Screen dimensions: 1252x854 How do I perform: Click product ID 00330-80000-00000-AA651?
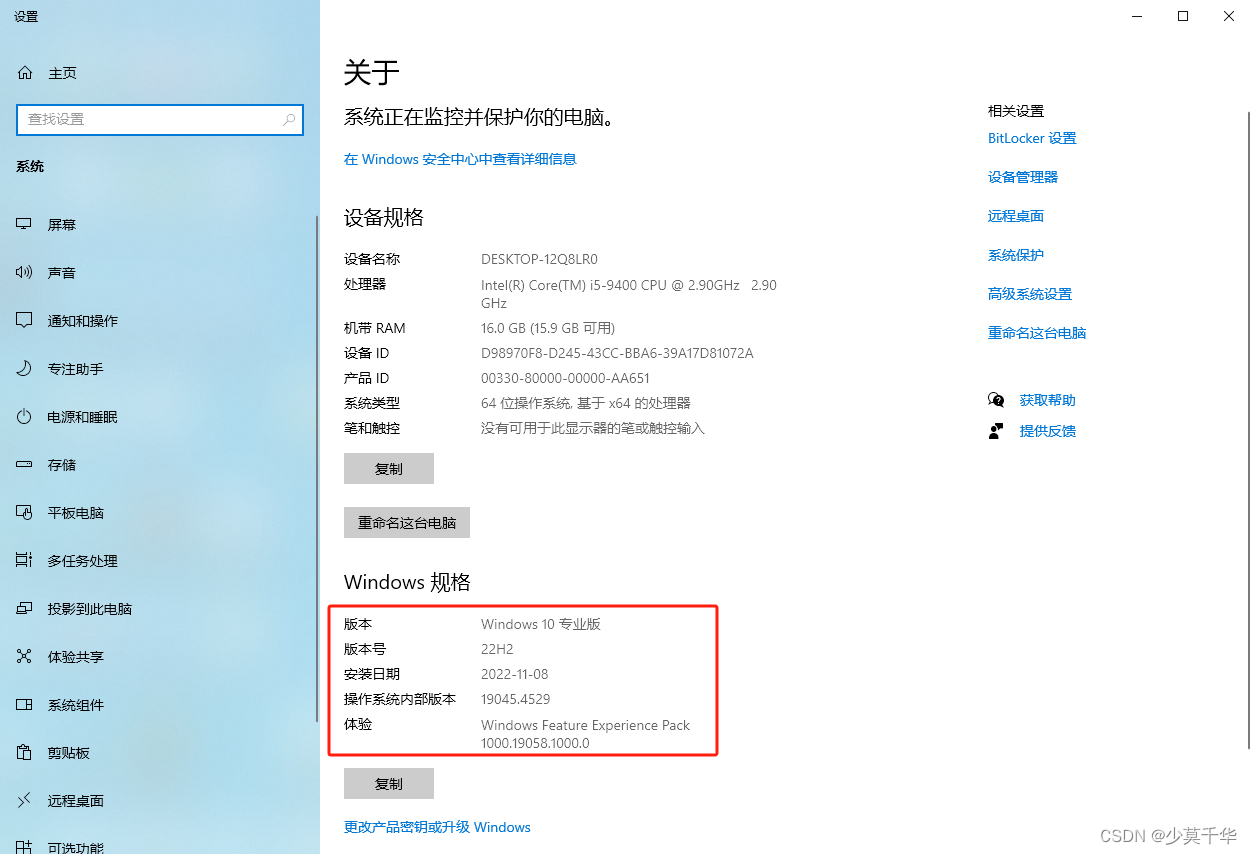click(x=565, y=378)
